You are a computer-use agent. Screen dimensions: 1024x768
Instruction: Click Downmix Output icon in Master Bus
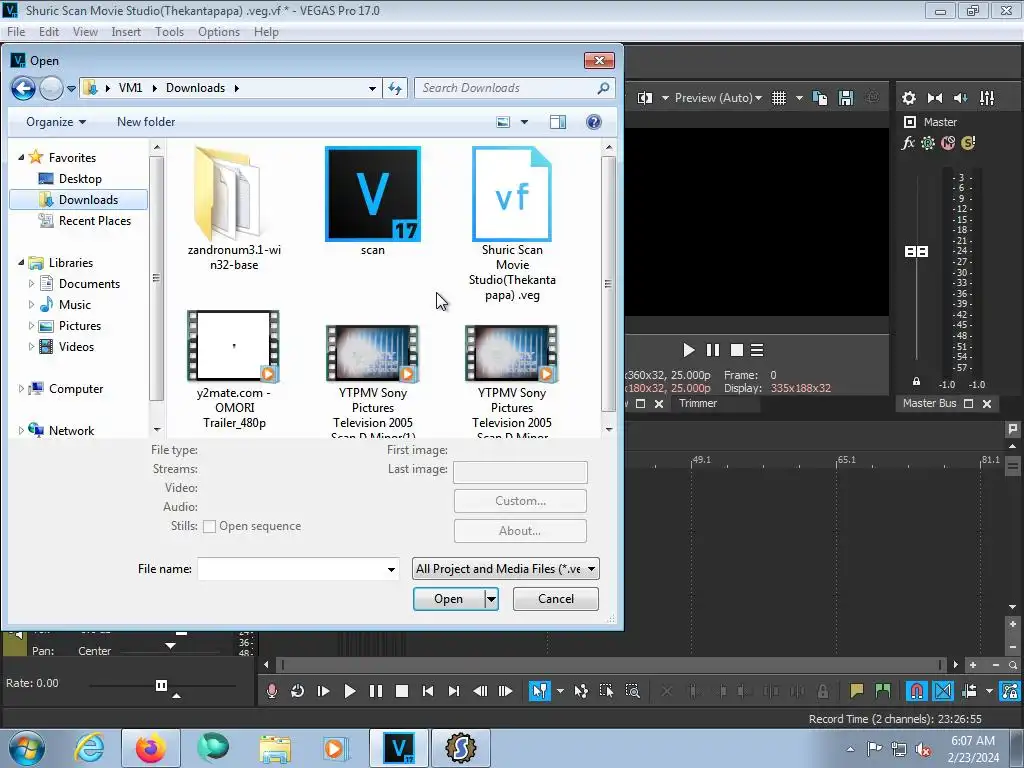click(x=935, y=98)
